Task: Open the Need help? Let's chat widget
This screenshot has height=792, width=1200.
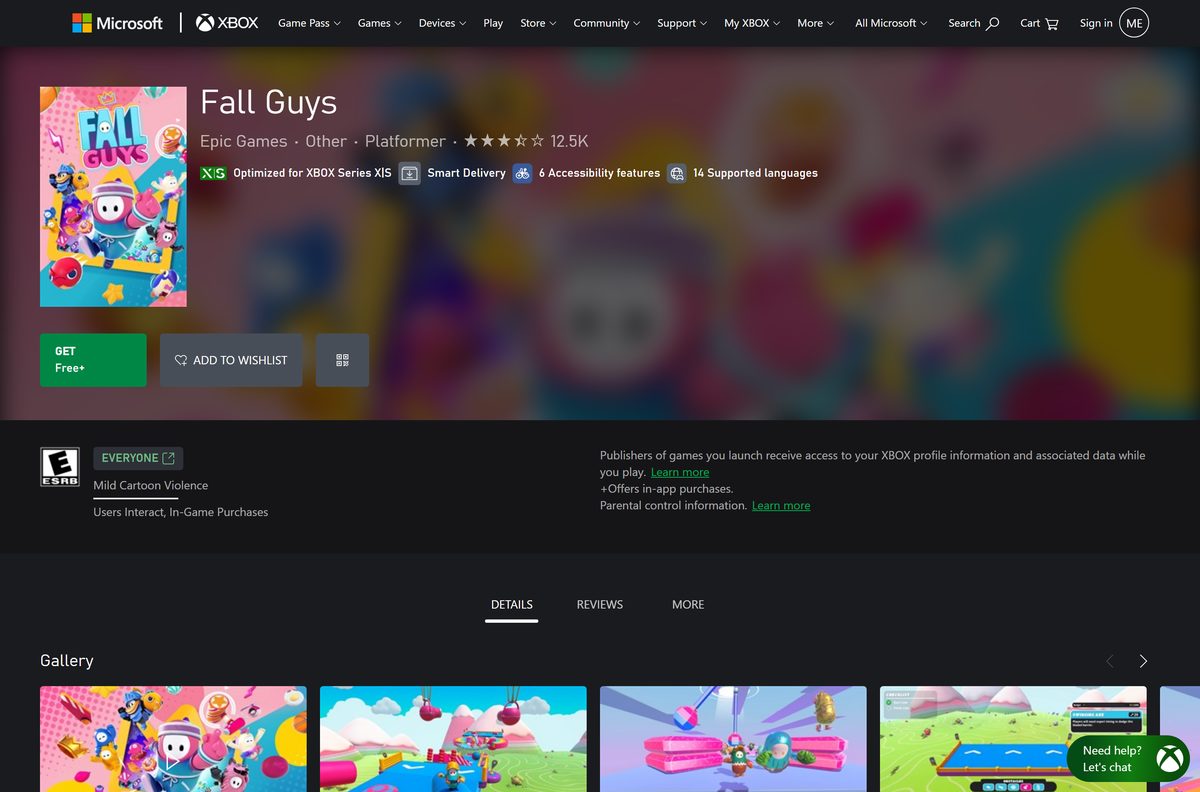Action: 1128,759
